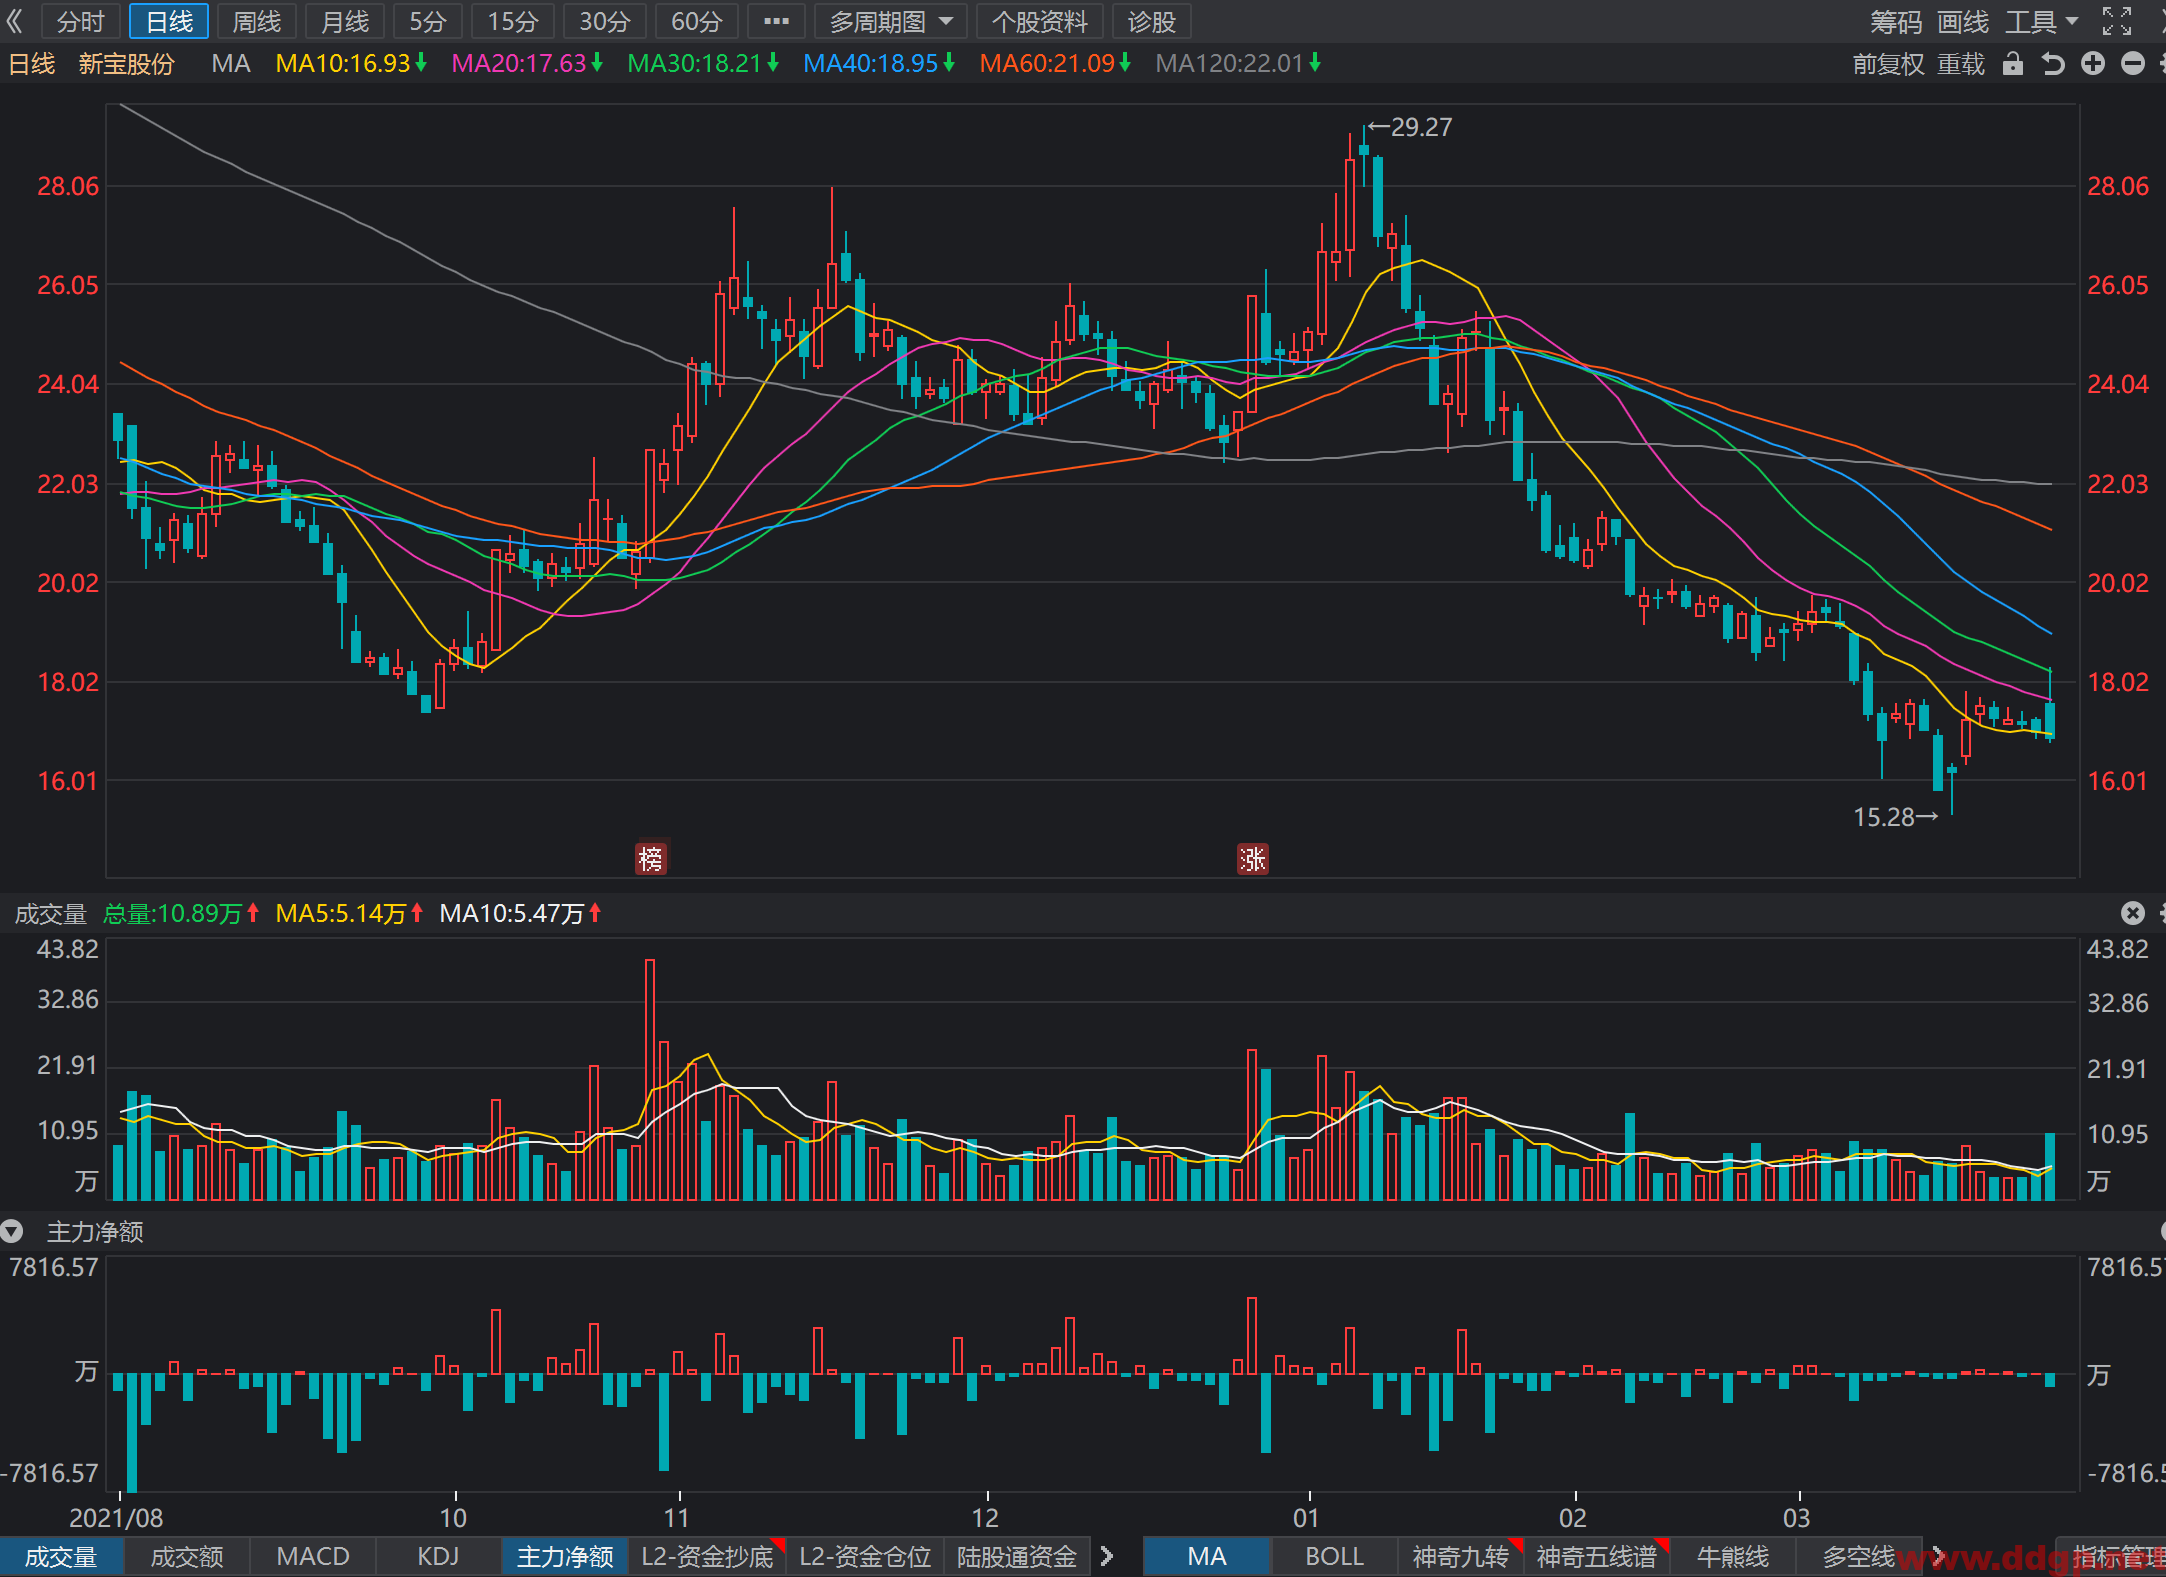Viewport: 2166px width, 1577px height.
Task: Select BOLL main indicator tab
Action: 1334,1557
